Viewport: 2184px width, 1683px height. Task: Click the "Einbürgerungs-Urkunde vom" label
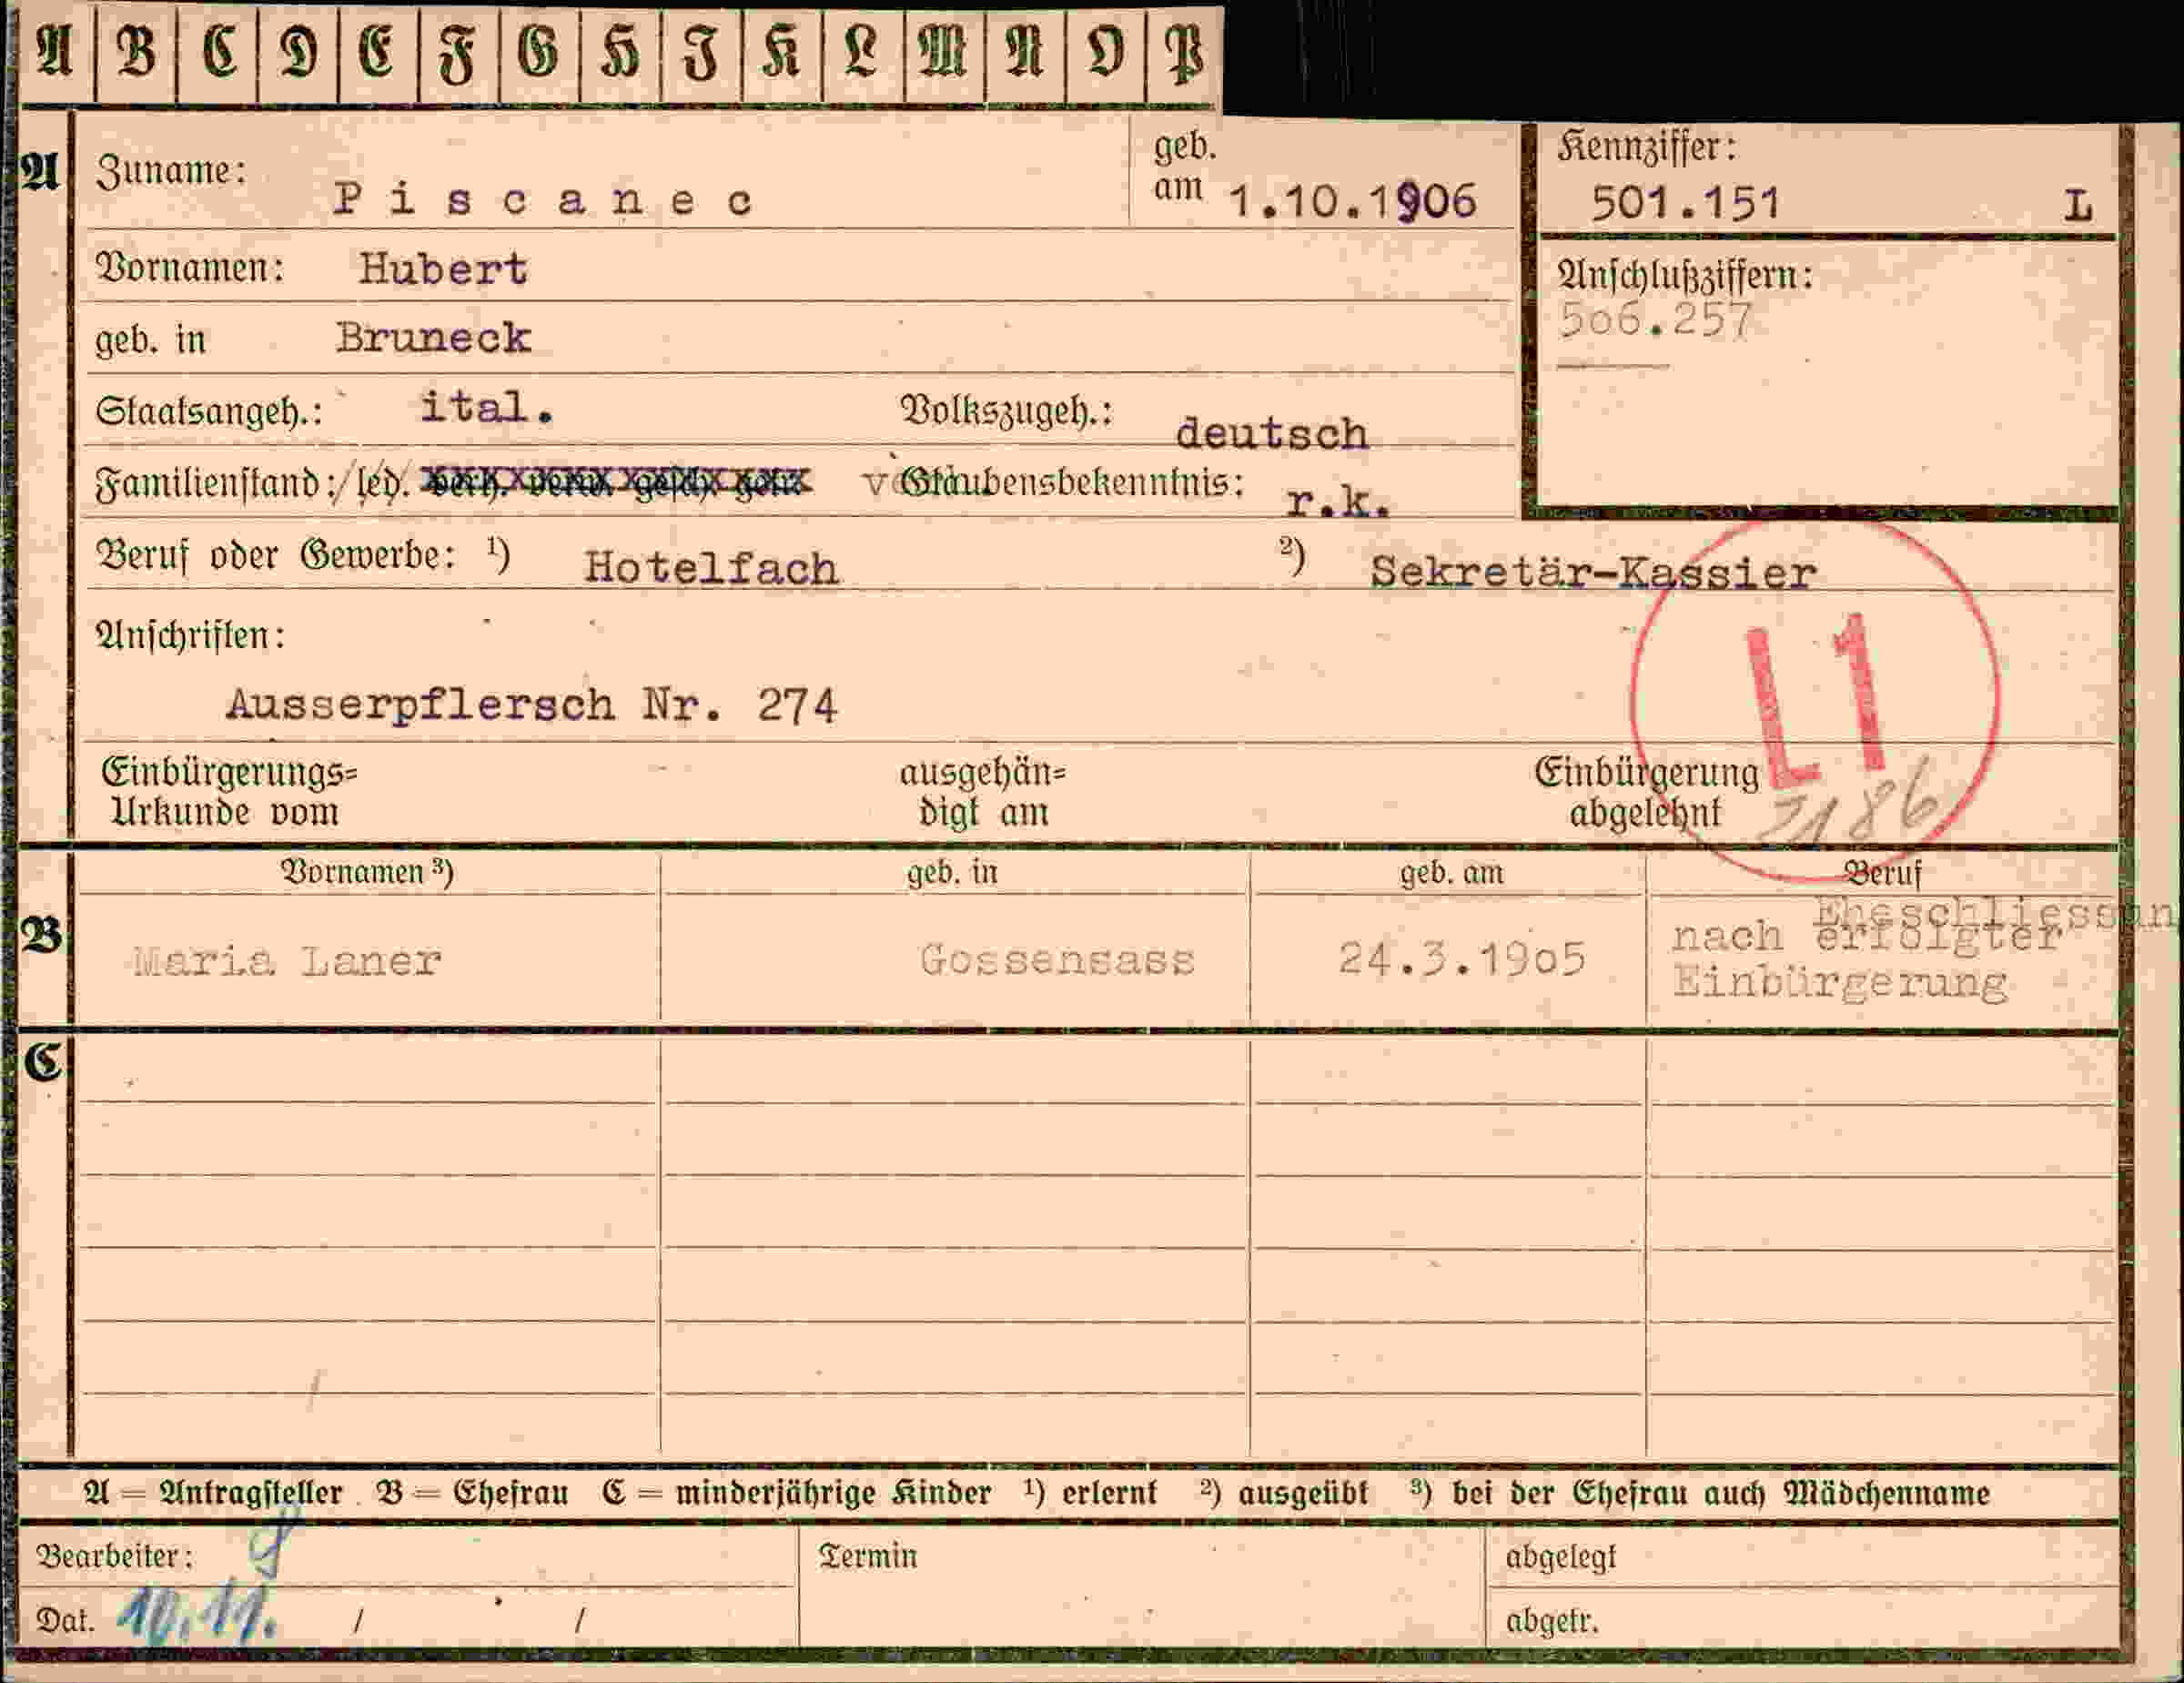tap(229, 791)
